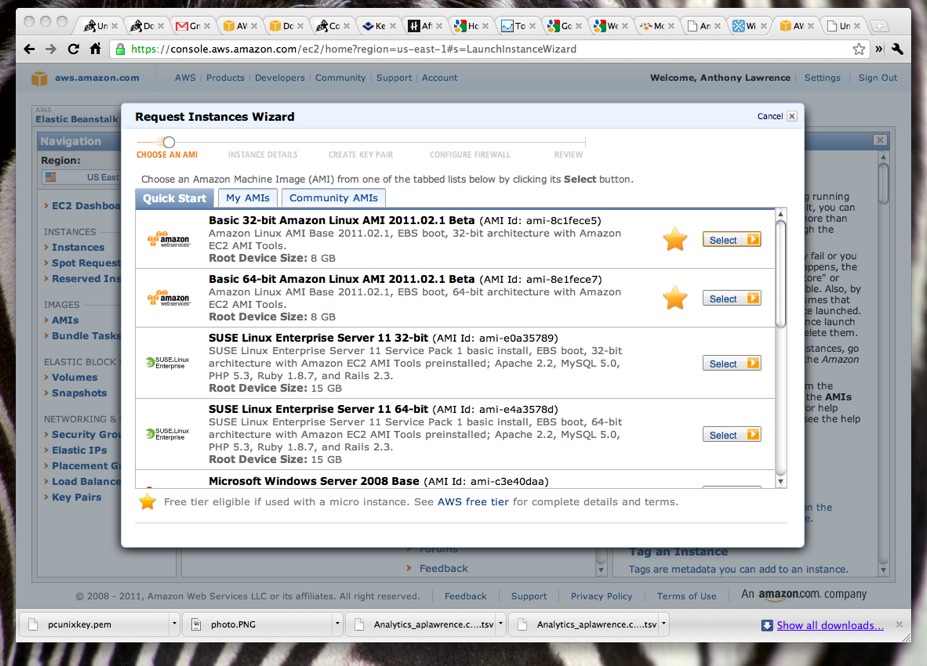The width and height of the screenshot is (927, 666).
Task: Close the Gmail browser tab
Action: coord(207,26)
